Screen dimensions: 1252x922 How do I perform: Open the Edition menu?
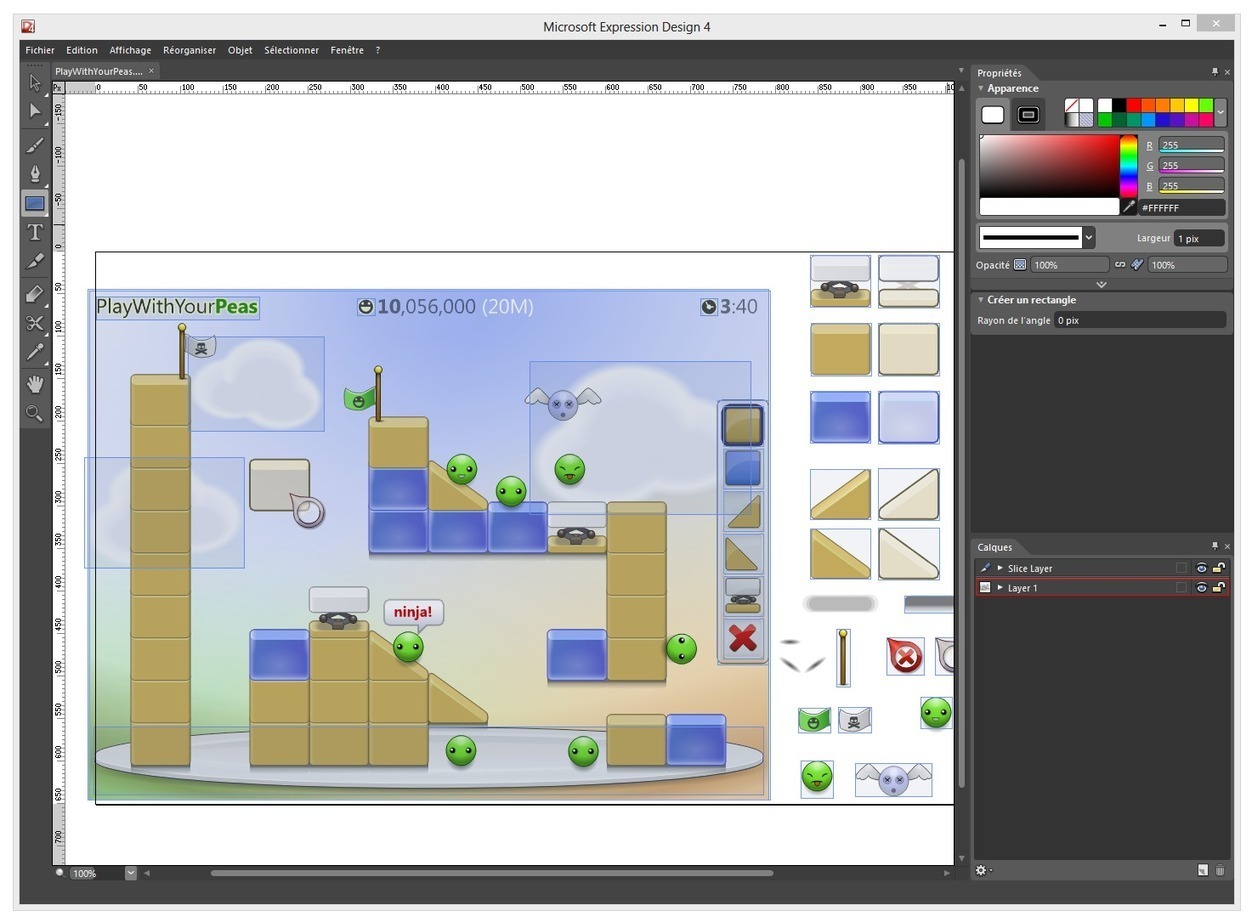(82, 50)
